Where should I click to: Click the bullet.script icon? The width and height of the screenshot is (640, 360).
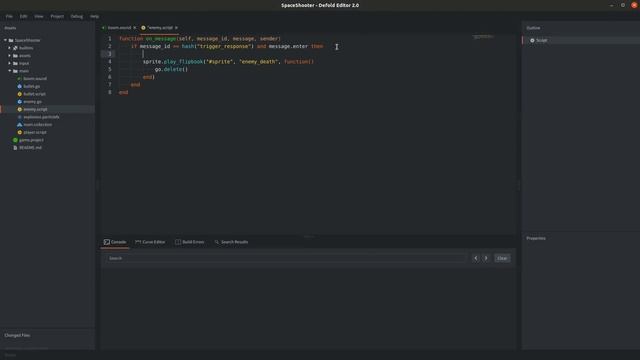[19, 94]
